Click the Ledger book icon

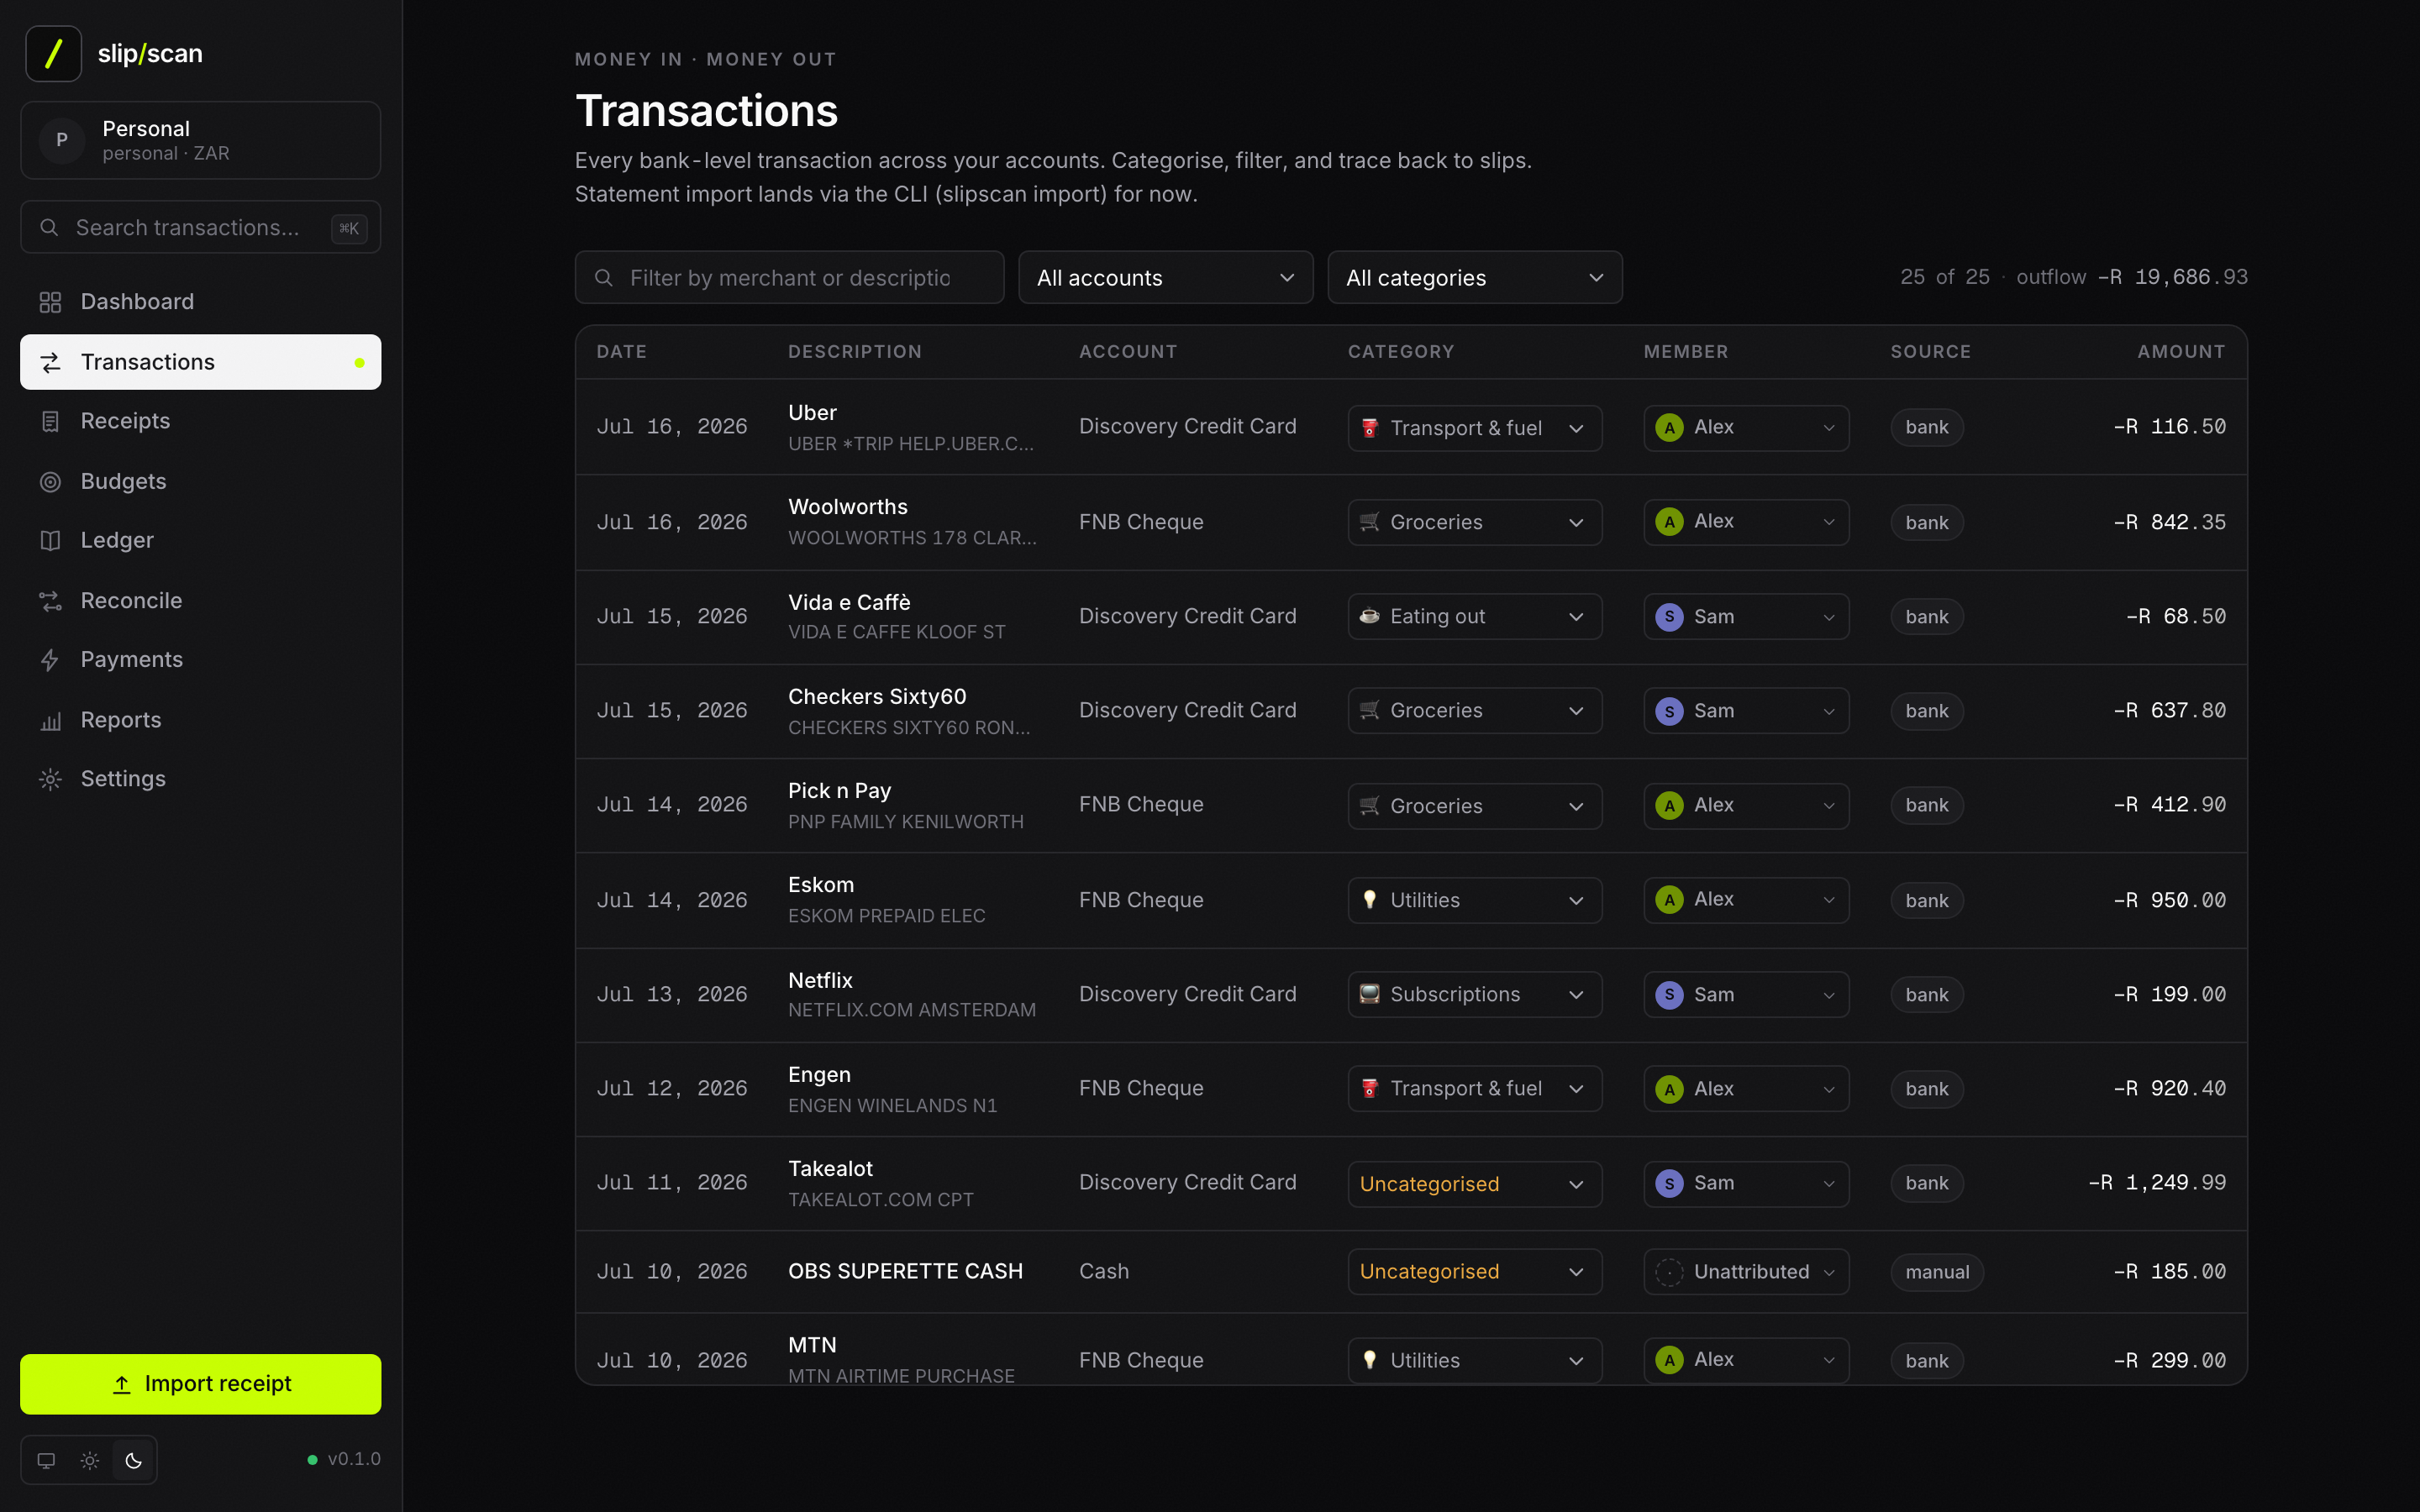point(50,541)
